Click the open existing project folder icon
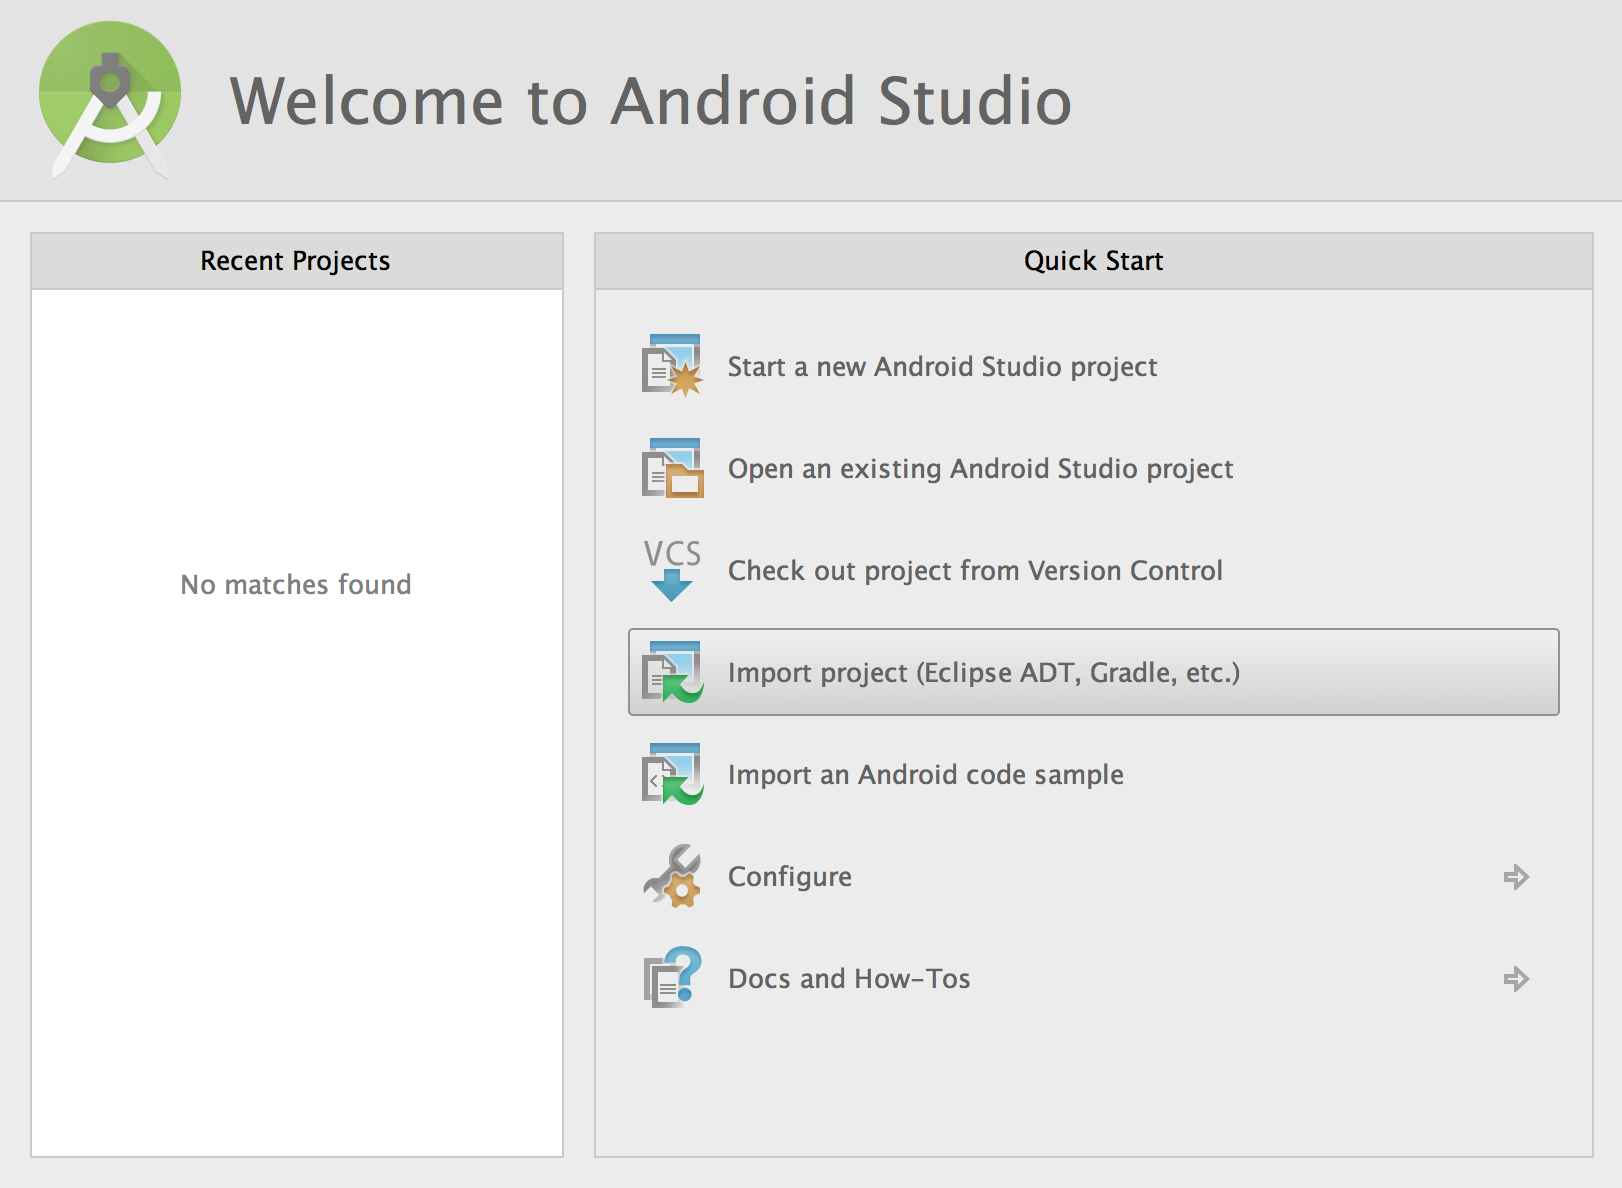 point(672,468)
